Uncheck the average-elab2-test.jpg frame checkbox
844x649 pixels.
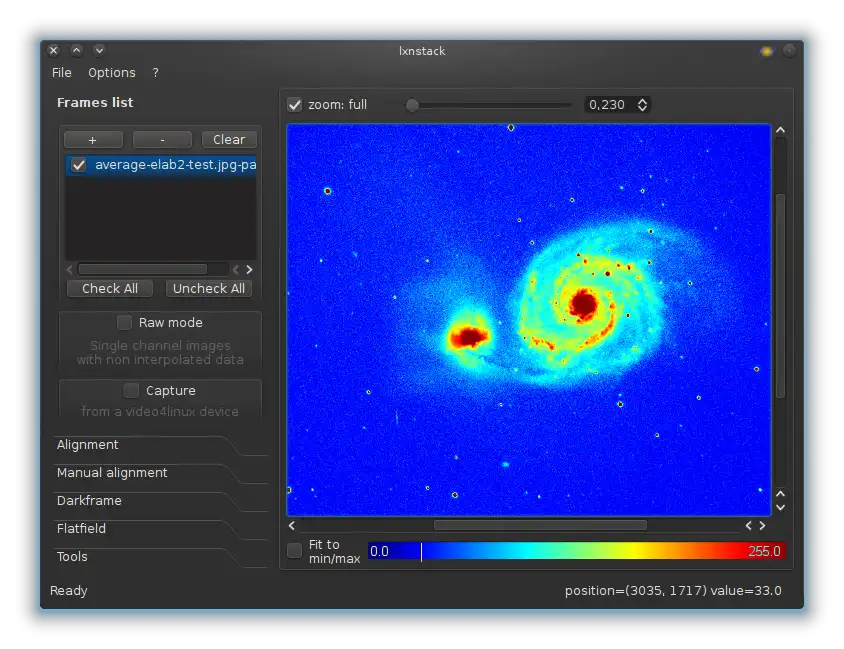point(79,165)
